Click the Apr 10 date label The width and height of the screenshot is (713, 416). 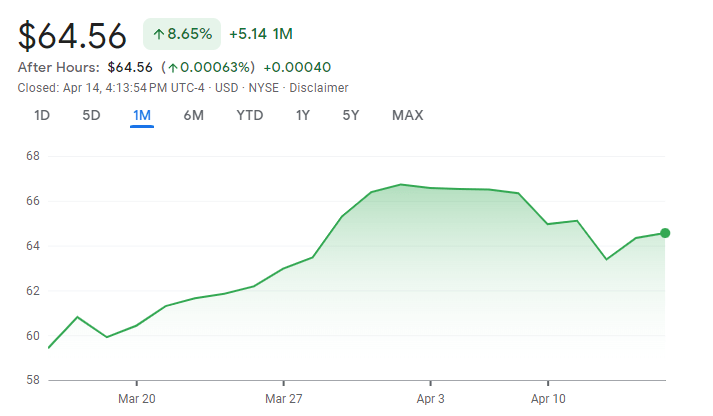coord(548,397)
